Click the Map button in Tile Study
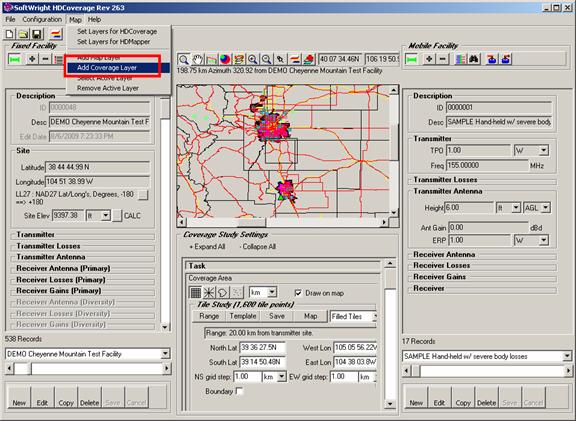576x421 pixels. [310, 316]
